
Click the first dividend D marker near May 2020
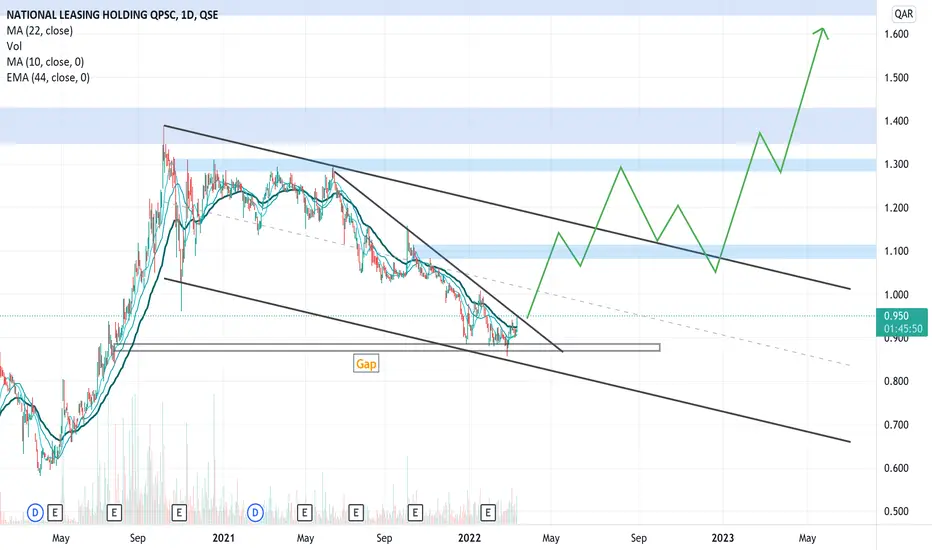point(35,512)
